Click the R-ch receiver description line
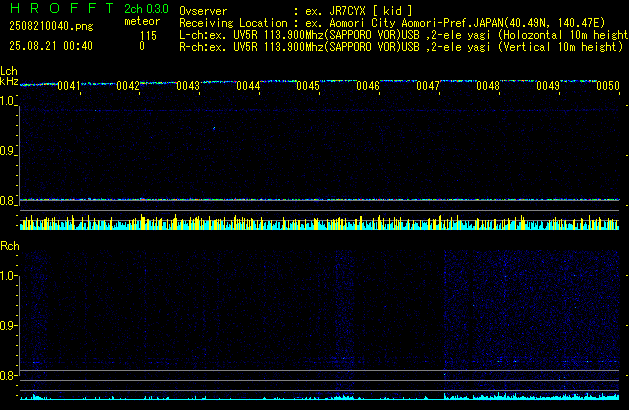This screenshot has height=410, width=629. tap(401, 47)
